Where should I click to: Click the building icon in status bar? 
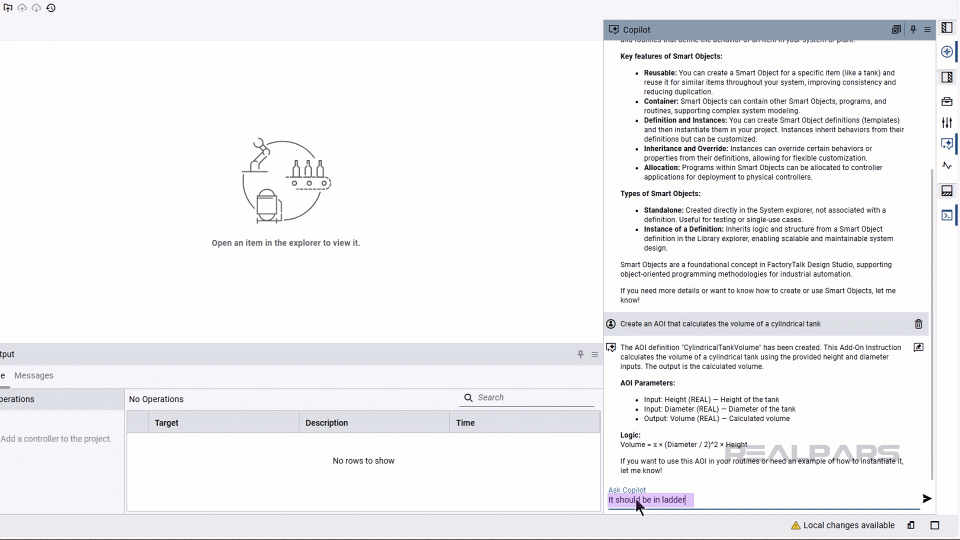[x=911, y=525]
